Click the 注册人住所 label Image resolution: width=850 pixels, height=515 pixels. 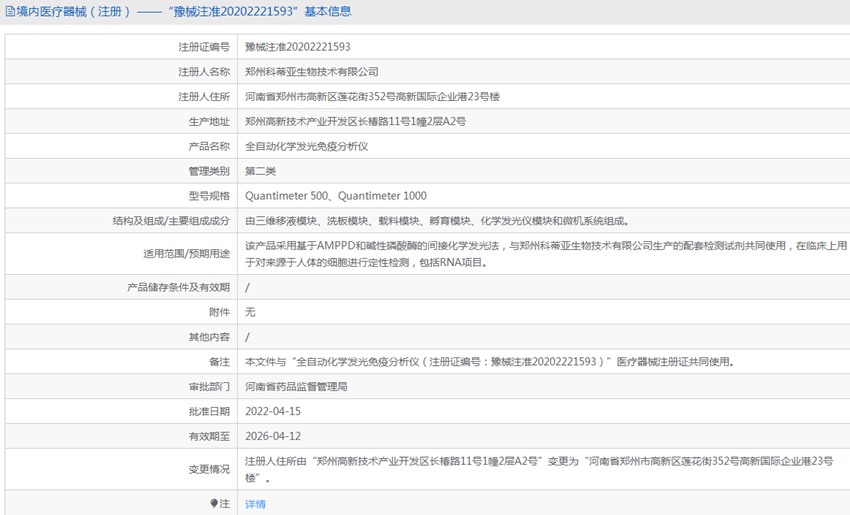click(x=204, y=96)
